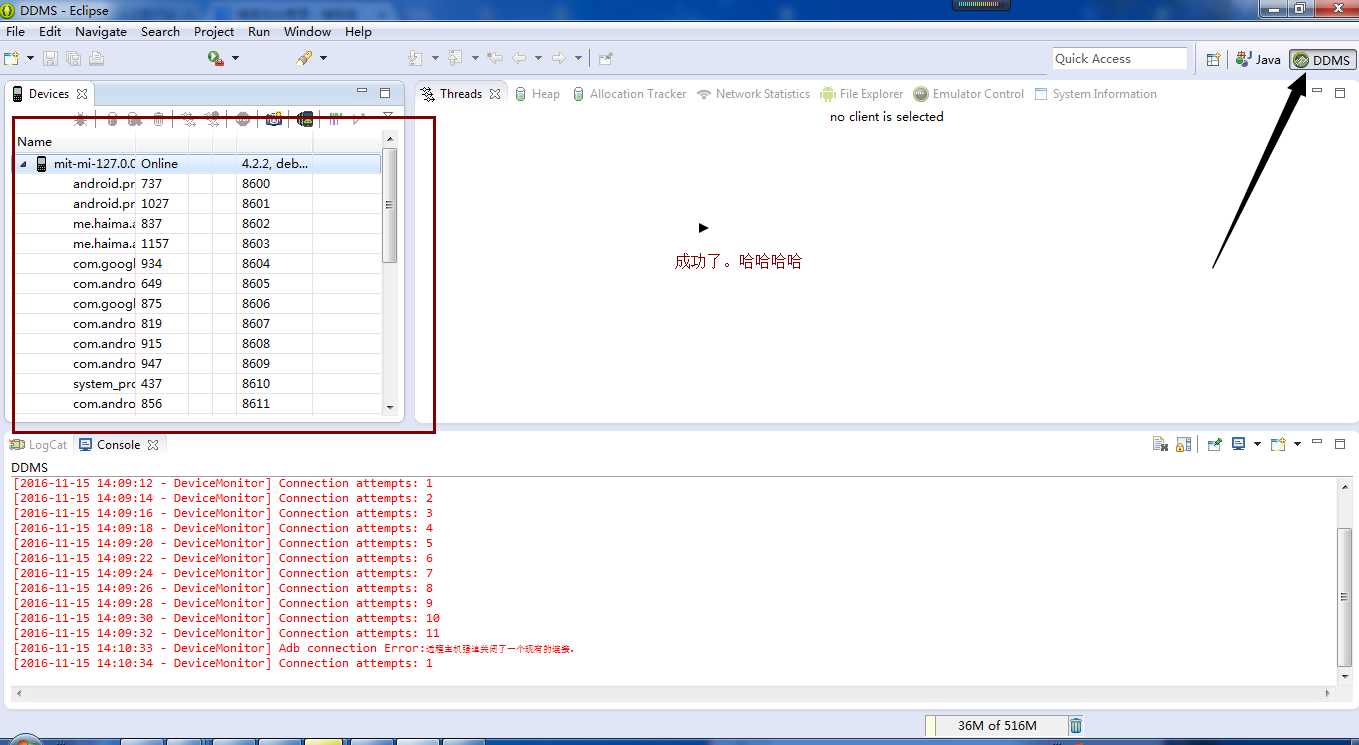Close the Devices view tab
The image size is (1359, 745).
click(x=82, y=94)
